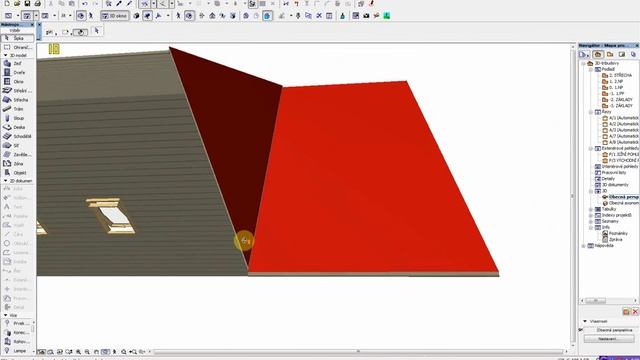Image resolution: width=640 pixels, height=360 pixels.
Task: Collapse the Více toolbox section
Action: [6, 315]
